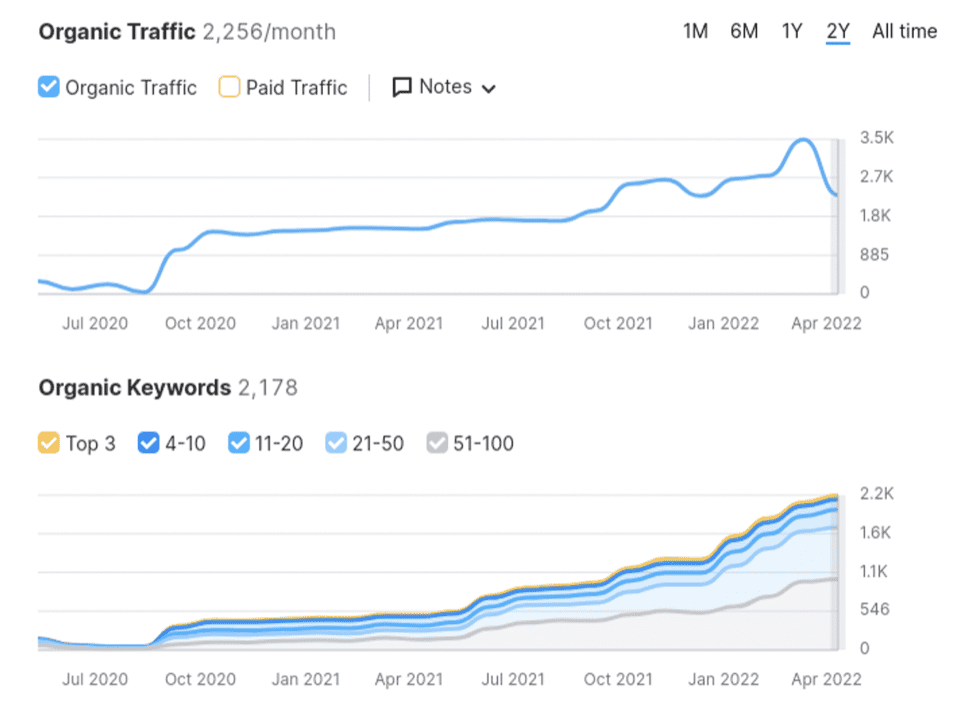960x727 pixels.
Task: Click the 2,256/month traffic value
Action: pos(266,31)
